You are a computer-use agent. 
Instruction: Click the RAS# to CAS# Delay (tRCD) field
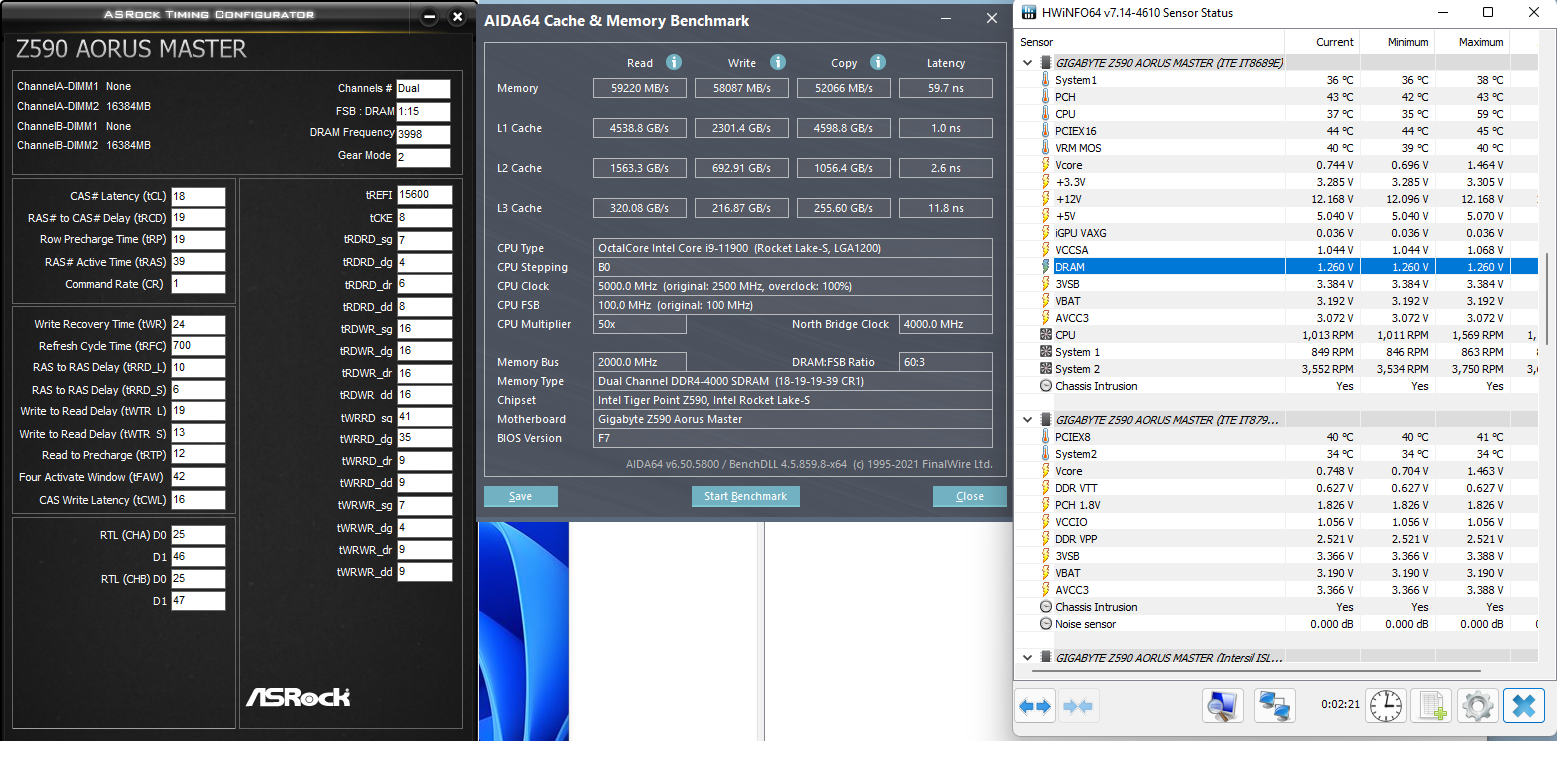click(x=198, y=218)
